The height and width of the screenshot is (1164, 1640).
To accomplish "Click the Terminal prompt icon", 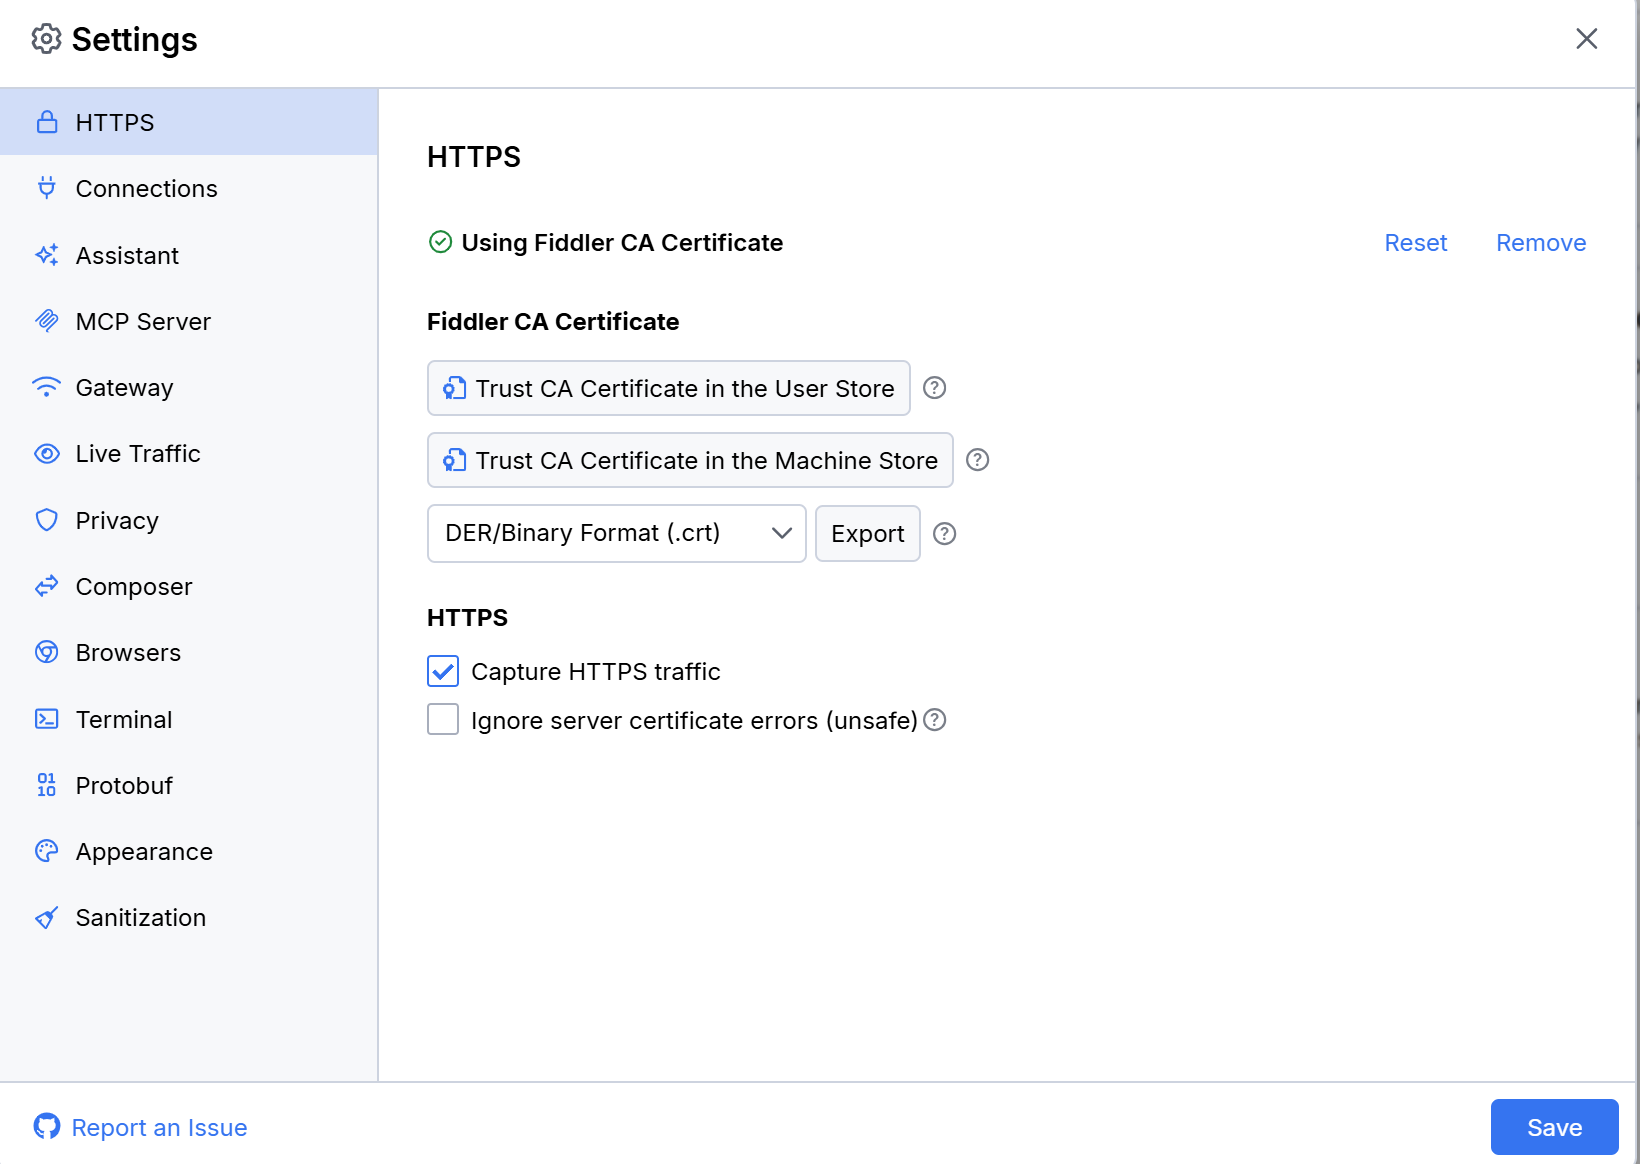I will pyautogui.click(x=47, y=719).
